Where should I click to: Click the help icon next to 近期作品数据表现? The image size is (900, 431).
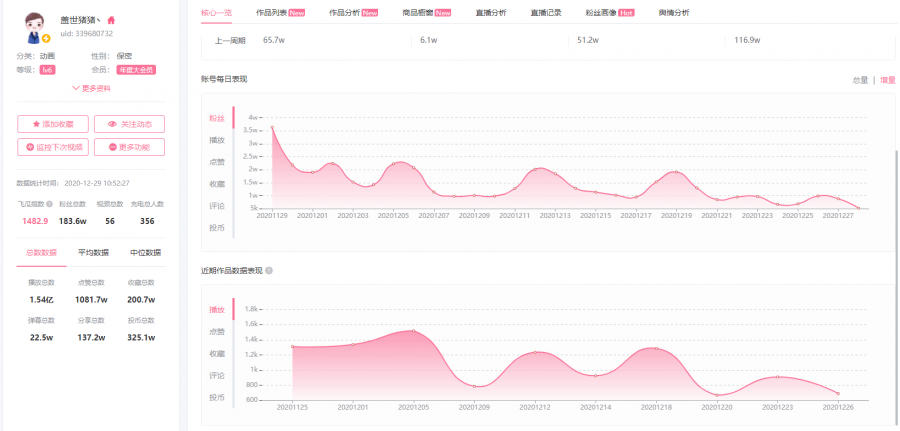click(269, 270)
